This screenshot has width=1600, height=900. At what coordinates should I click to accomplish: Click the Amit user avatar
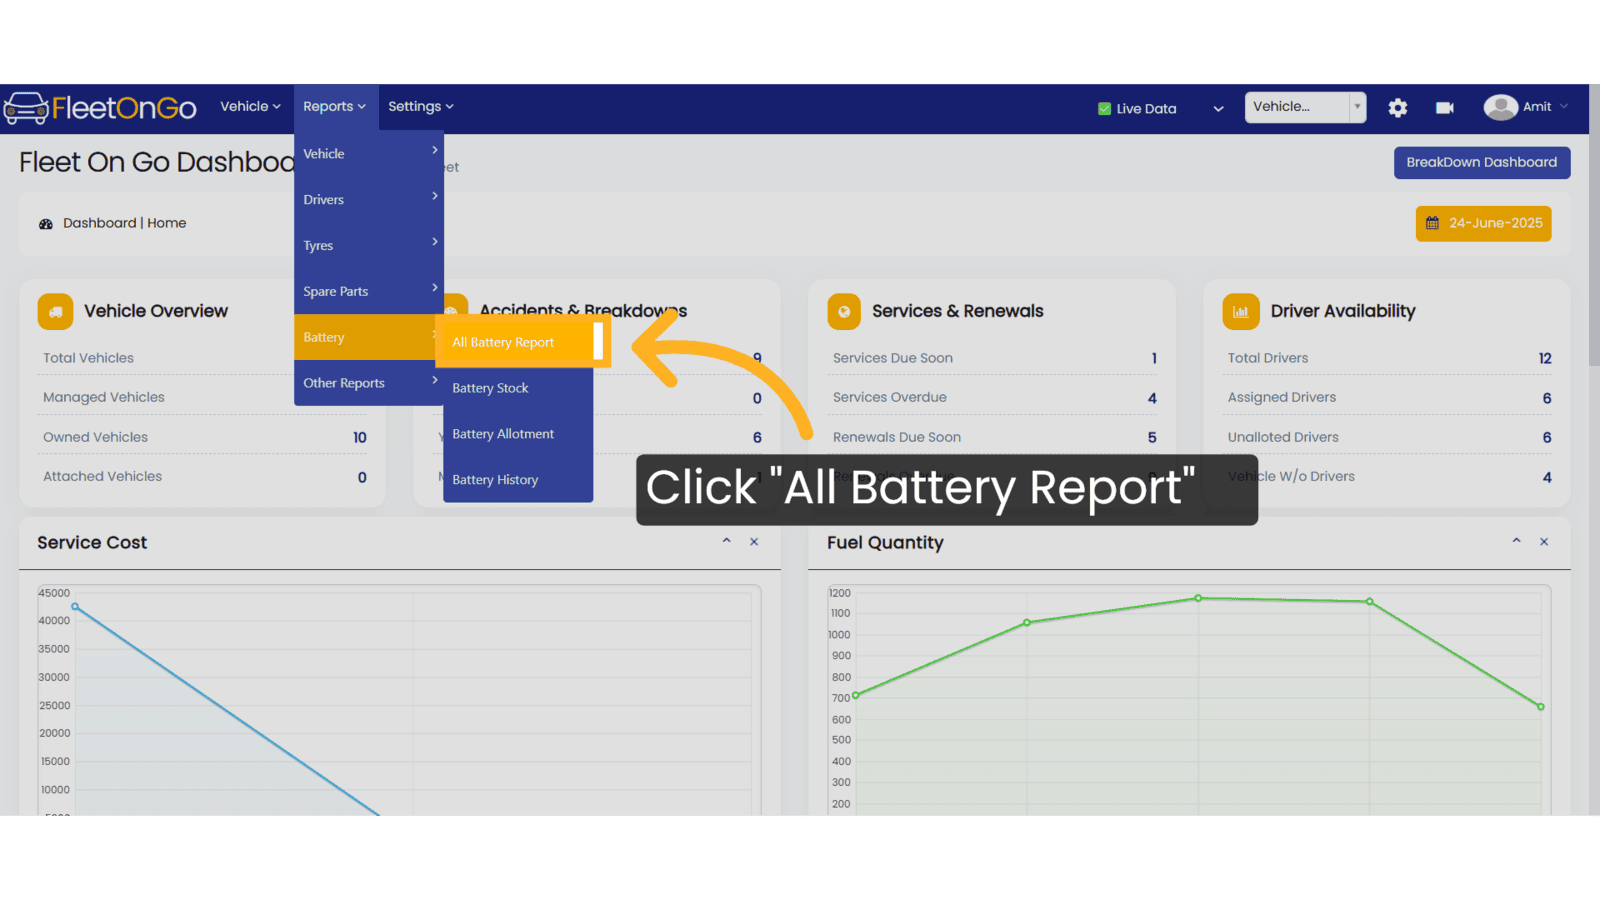(1500, 107)
